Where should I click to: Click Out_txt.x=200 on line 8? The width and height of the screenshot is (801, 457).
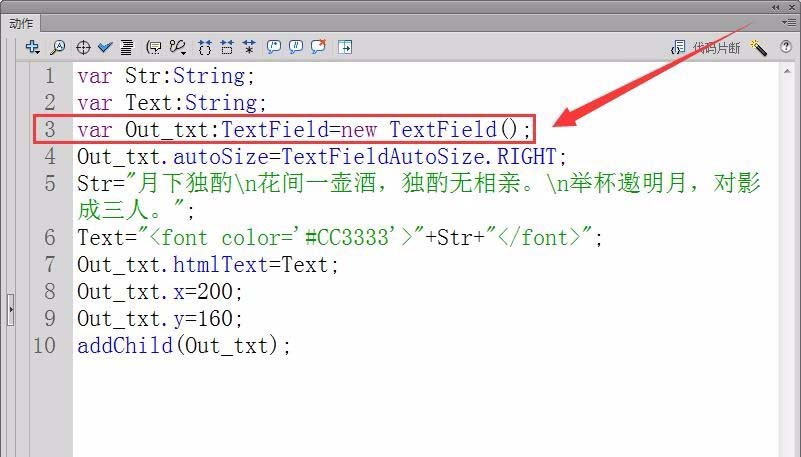[159, 292]
